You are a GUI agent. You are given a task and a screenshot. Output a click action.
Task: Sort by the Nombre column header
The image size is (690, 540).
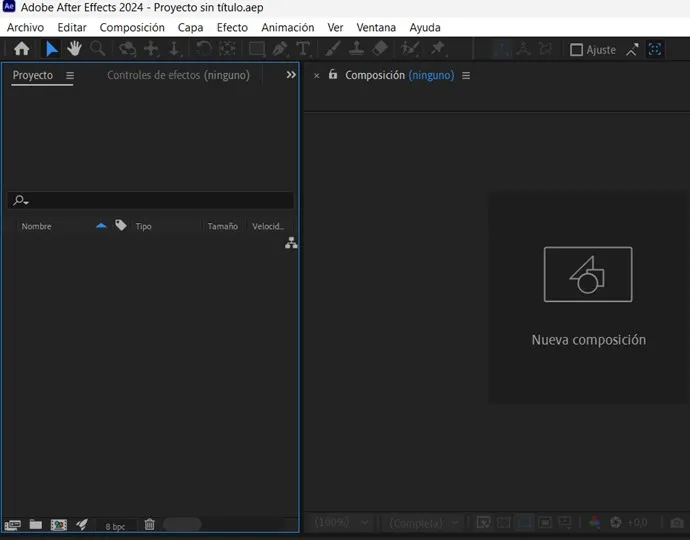click(37, 226)
